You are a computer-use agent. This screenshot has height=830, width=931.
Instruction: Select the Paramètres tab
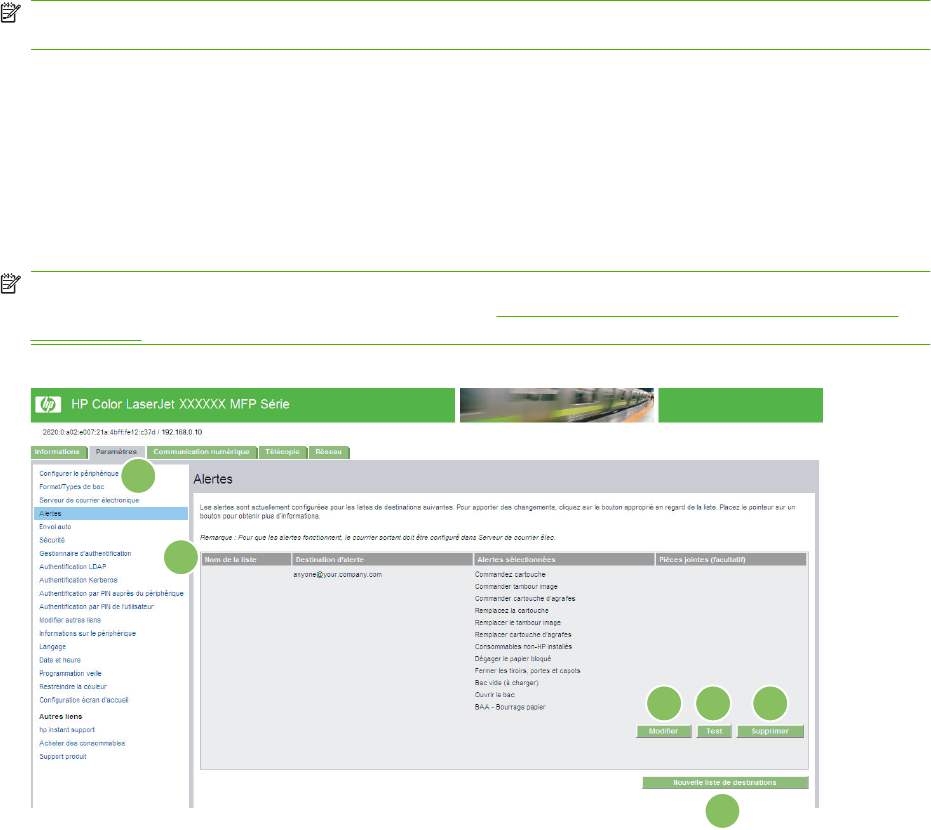[x=116, y=452]
